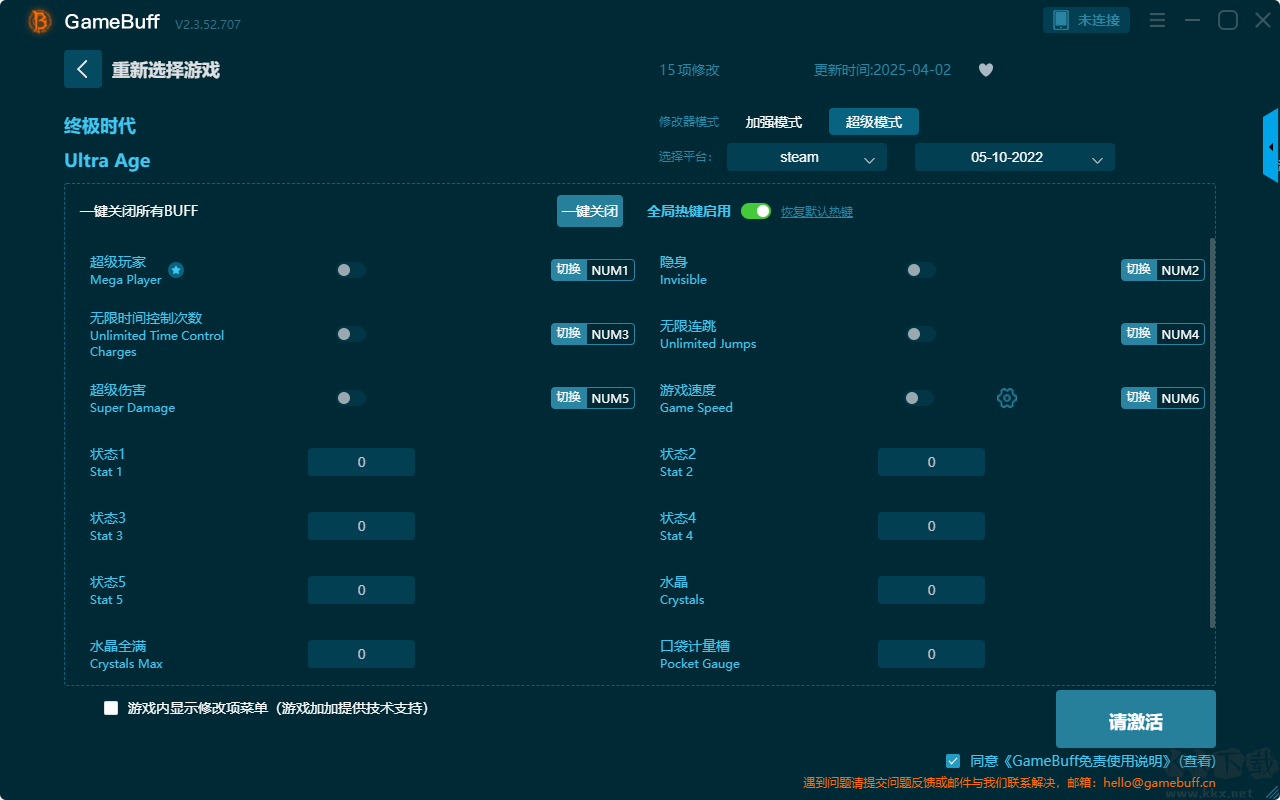Screen dimensions: 1280x800
Task: Expand the blue side panel arrow
Action: point(1271,146)
